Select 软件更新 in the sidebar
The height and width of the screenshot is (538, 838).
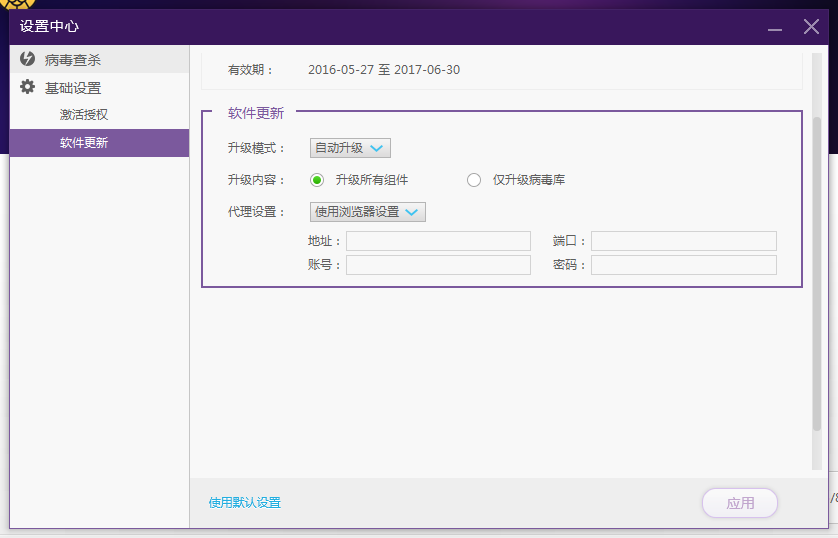pyautogui.click(x=84, y=143)
